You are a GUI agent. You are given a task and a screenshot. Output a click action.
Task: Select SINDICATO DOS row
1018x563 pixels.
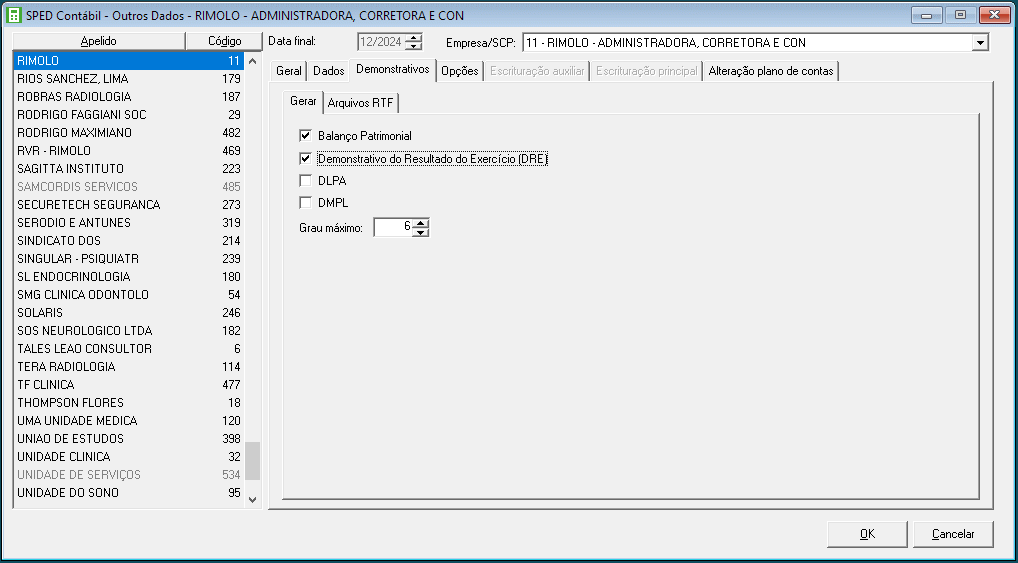click(x=129, y=241)
